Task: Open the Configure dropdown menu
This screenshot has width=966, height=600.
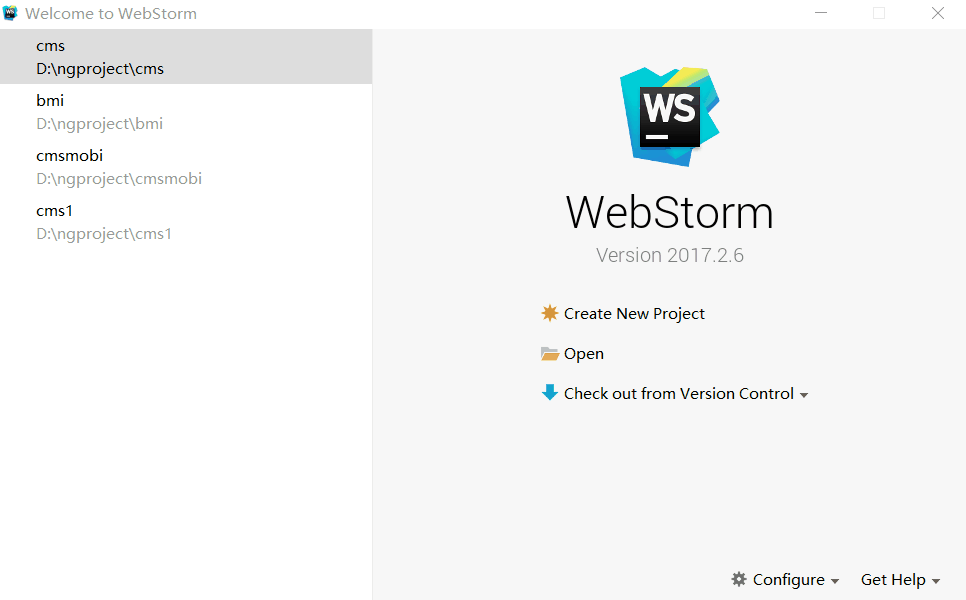Action: [838, 579]
